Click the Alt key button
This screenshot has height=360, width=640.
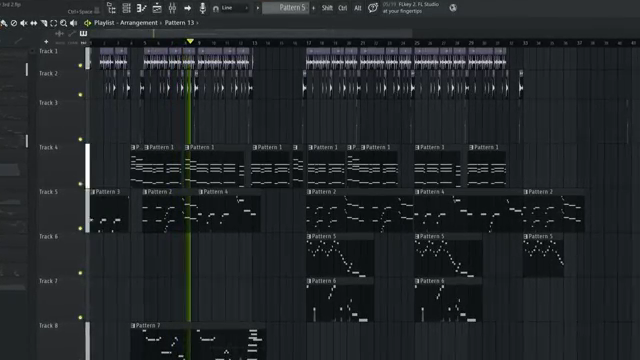[358, 8]
